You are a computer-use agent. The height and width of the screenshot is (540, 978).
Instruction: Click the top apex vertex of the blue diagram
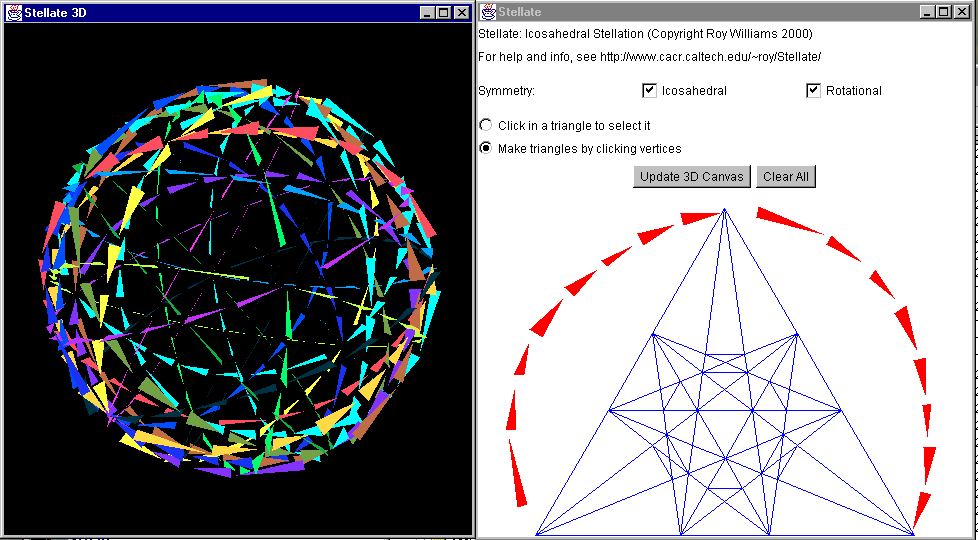724,211
